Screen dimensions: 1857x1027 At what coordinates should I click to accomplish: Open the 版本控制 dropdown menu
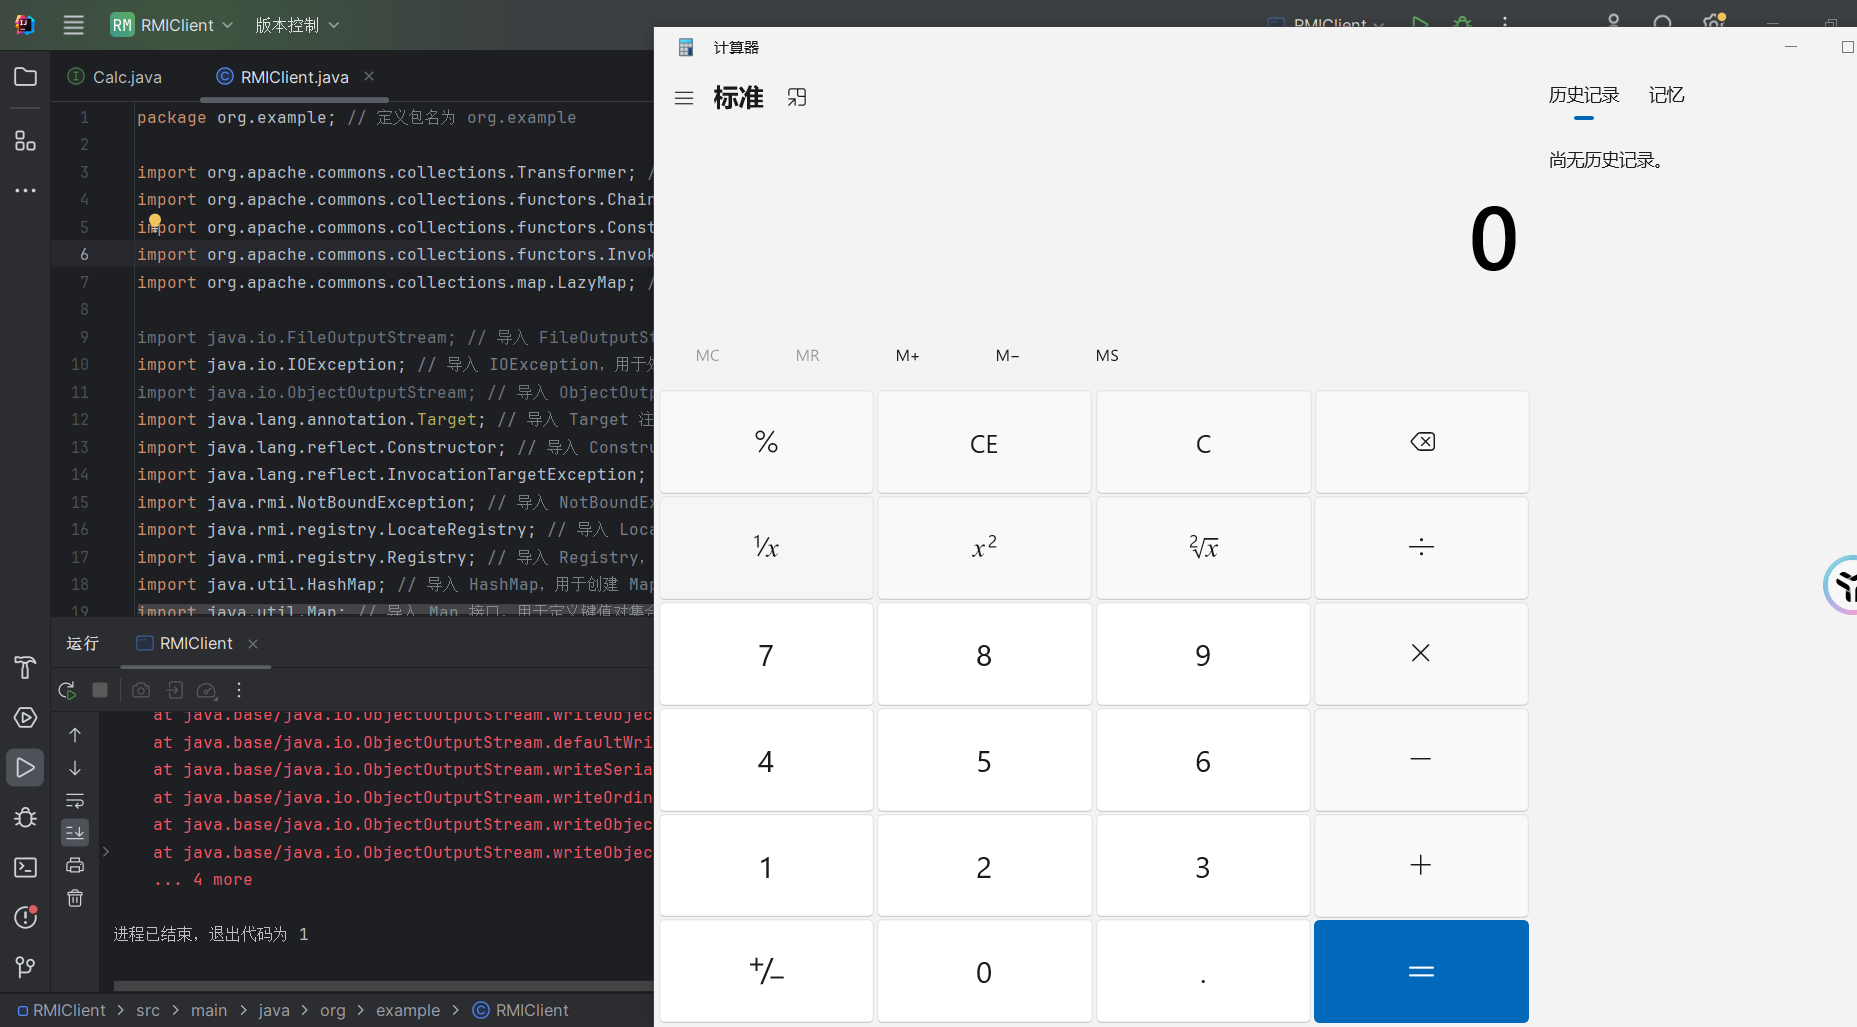[x=297, y=25]
